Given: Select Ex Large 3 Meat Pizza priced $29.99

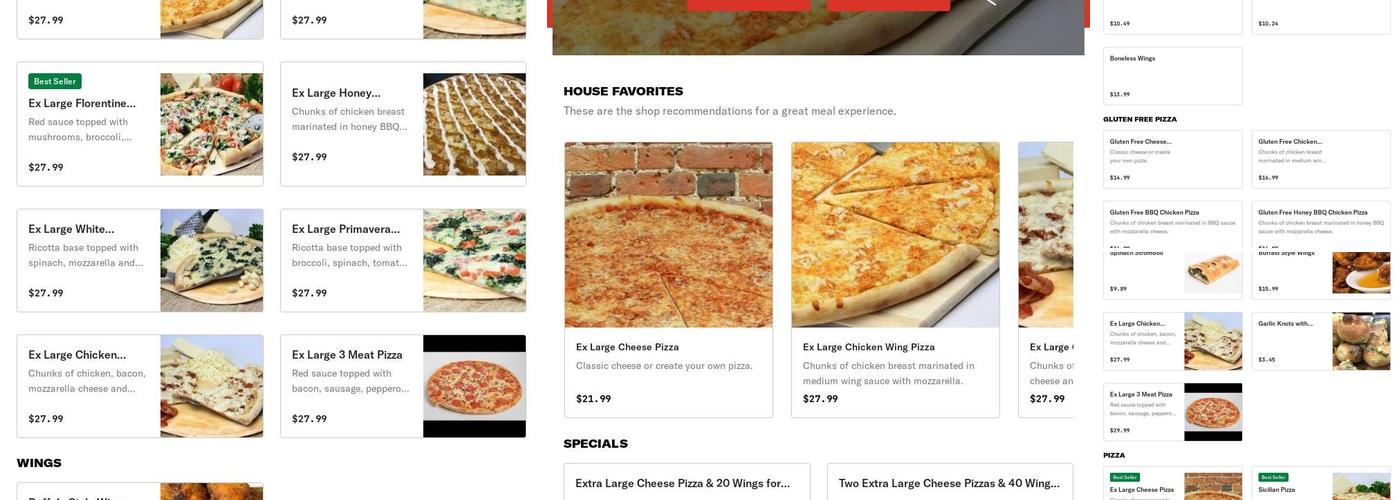Looking at the screenshot, I should pos(1173,412).
